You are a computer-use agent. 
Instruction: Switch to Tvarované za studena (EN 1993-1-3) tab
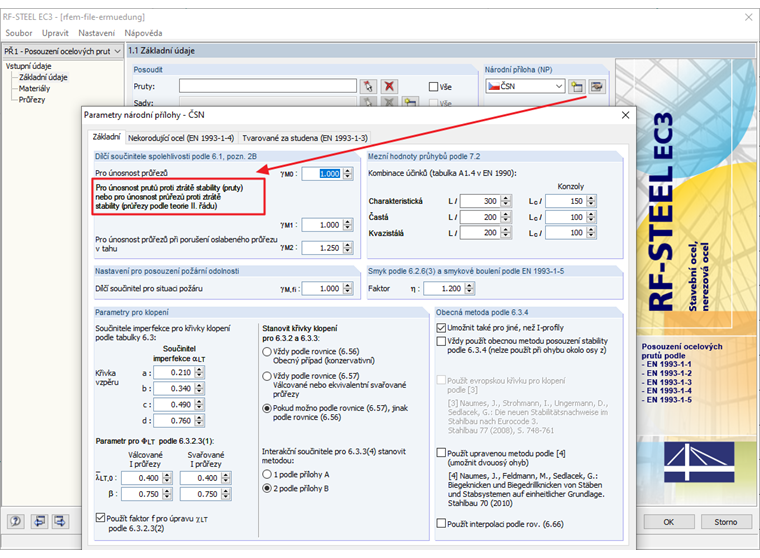305,138
